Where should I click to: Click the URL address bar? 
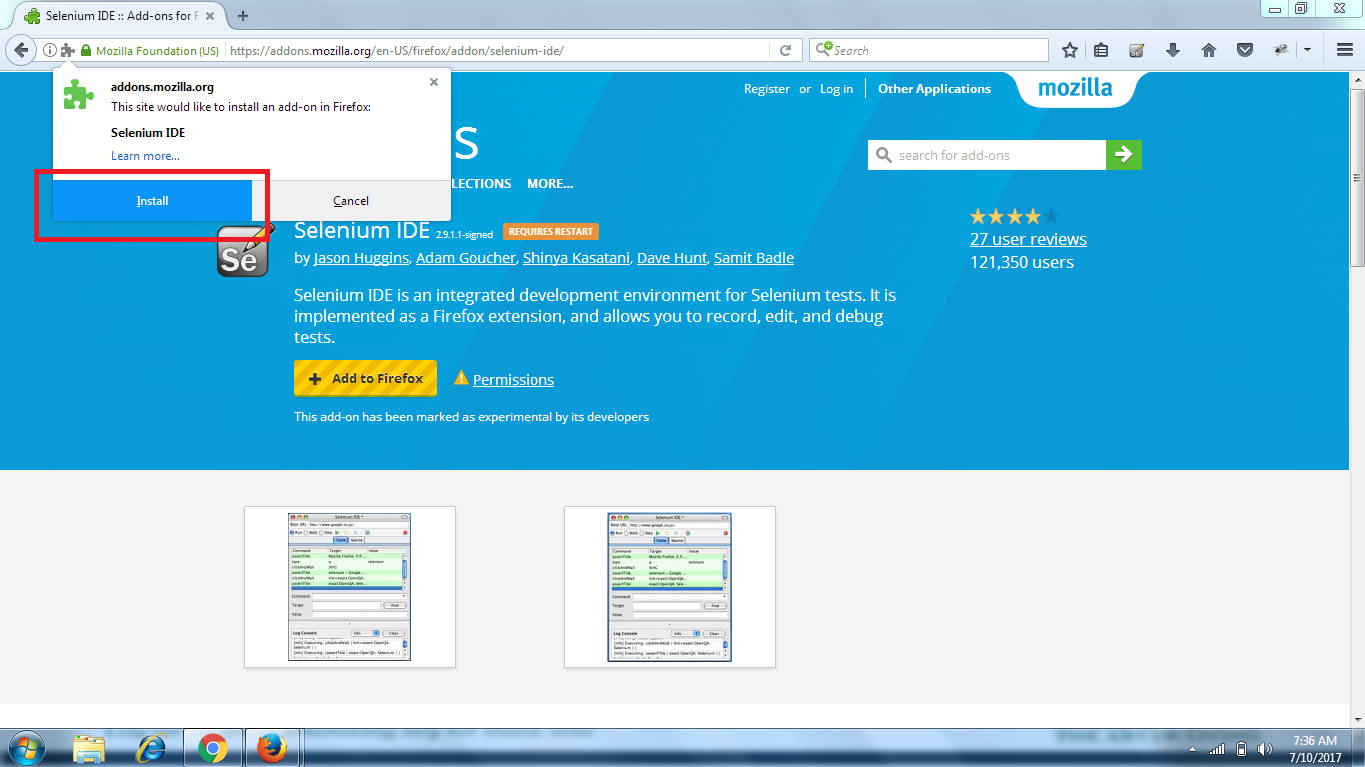tap(500, 50)
